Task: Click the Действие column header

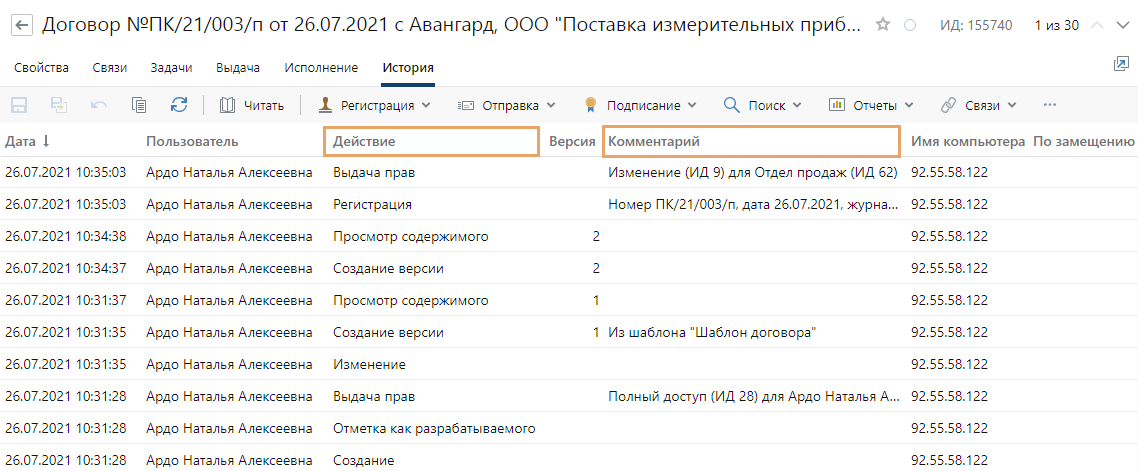Action: (x=431, y=142)
